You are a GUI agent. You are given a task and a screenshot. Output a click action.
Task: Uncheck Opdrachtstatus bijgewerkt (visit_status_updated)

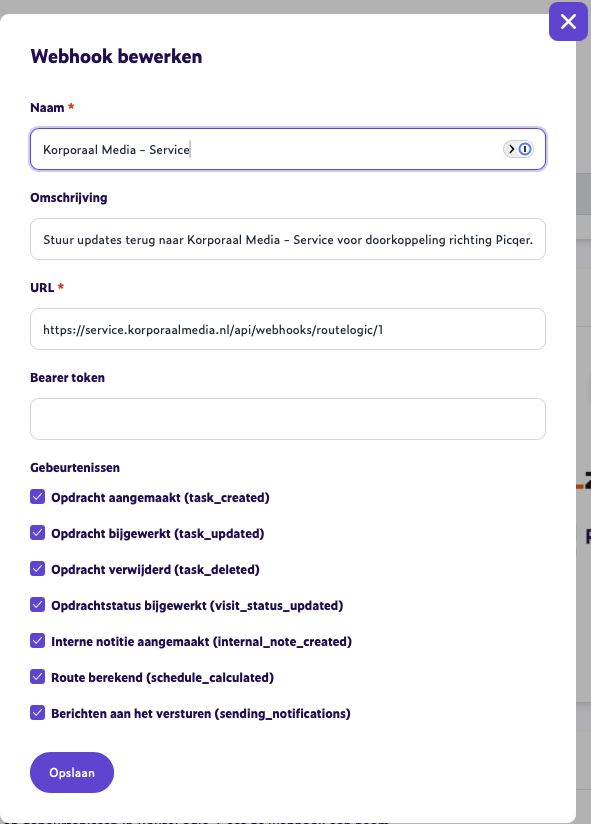coord(38,605)
